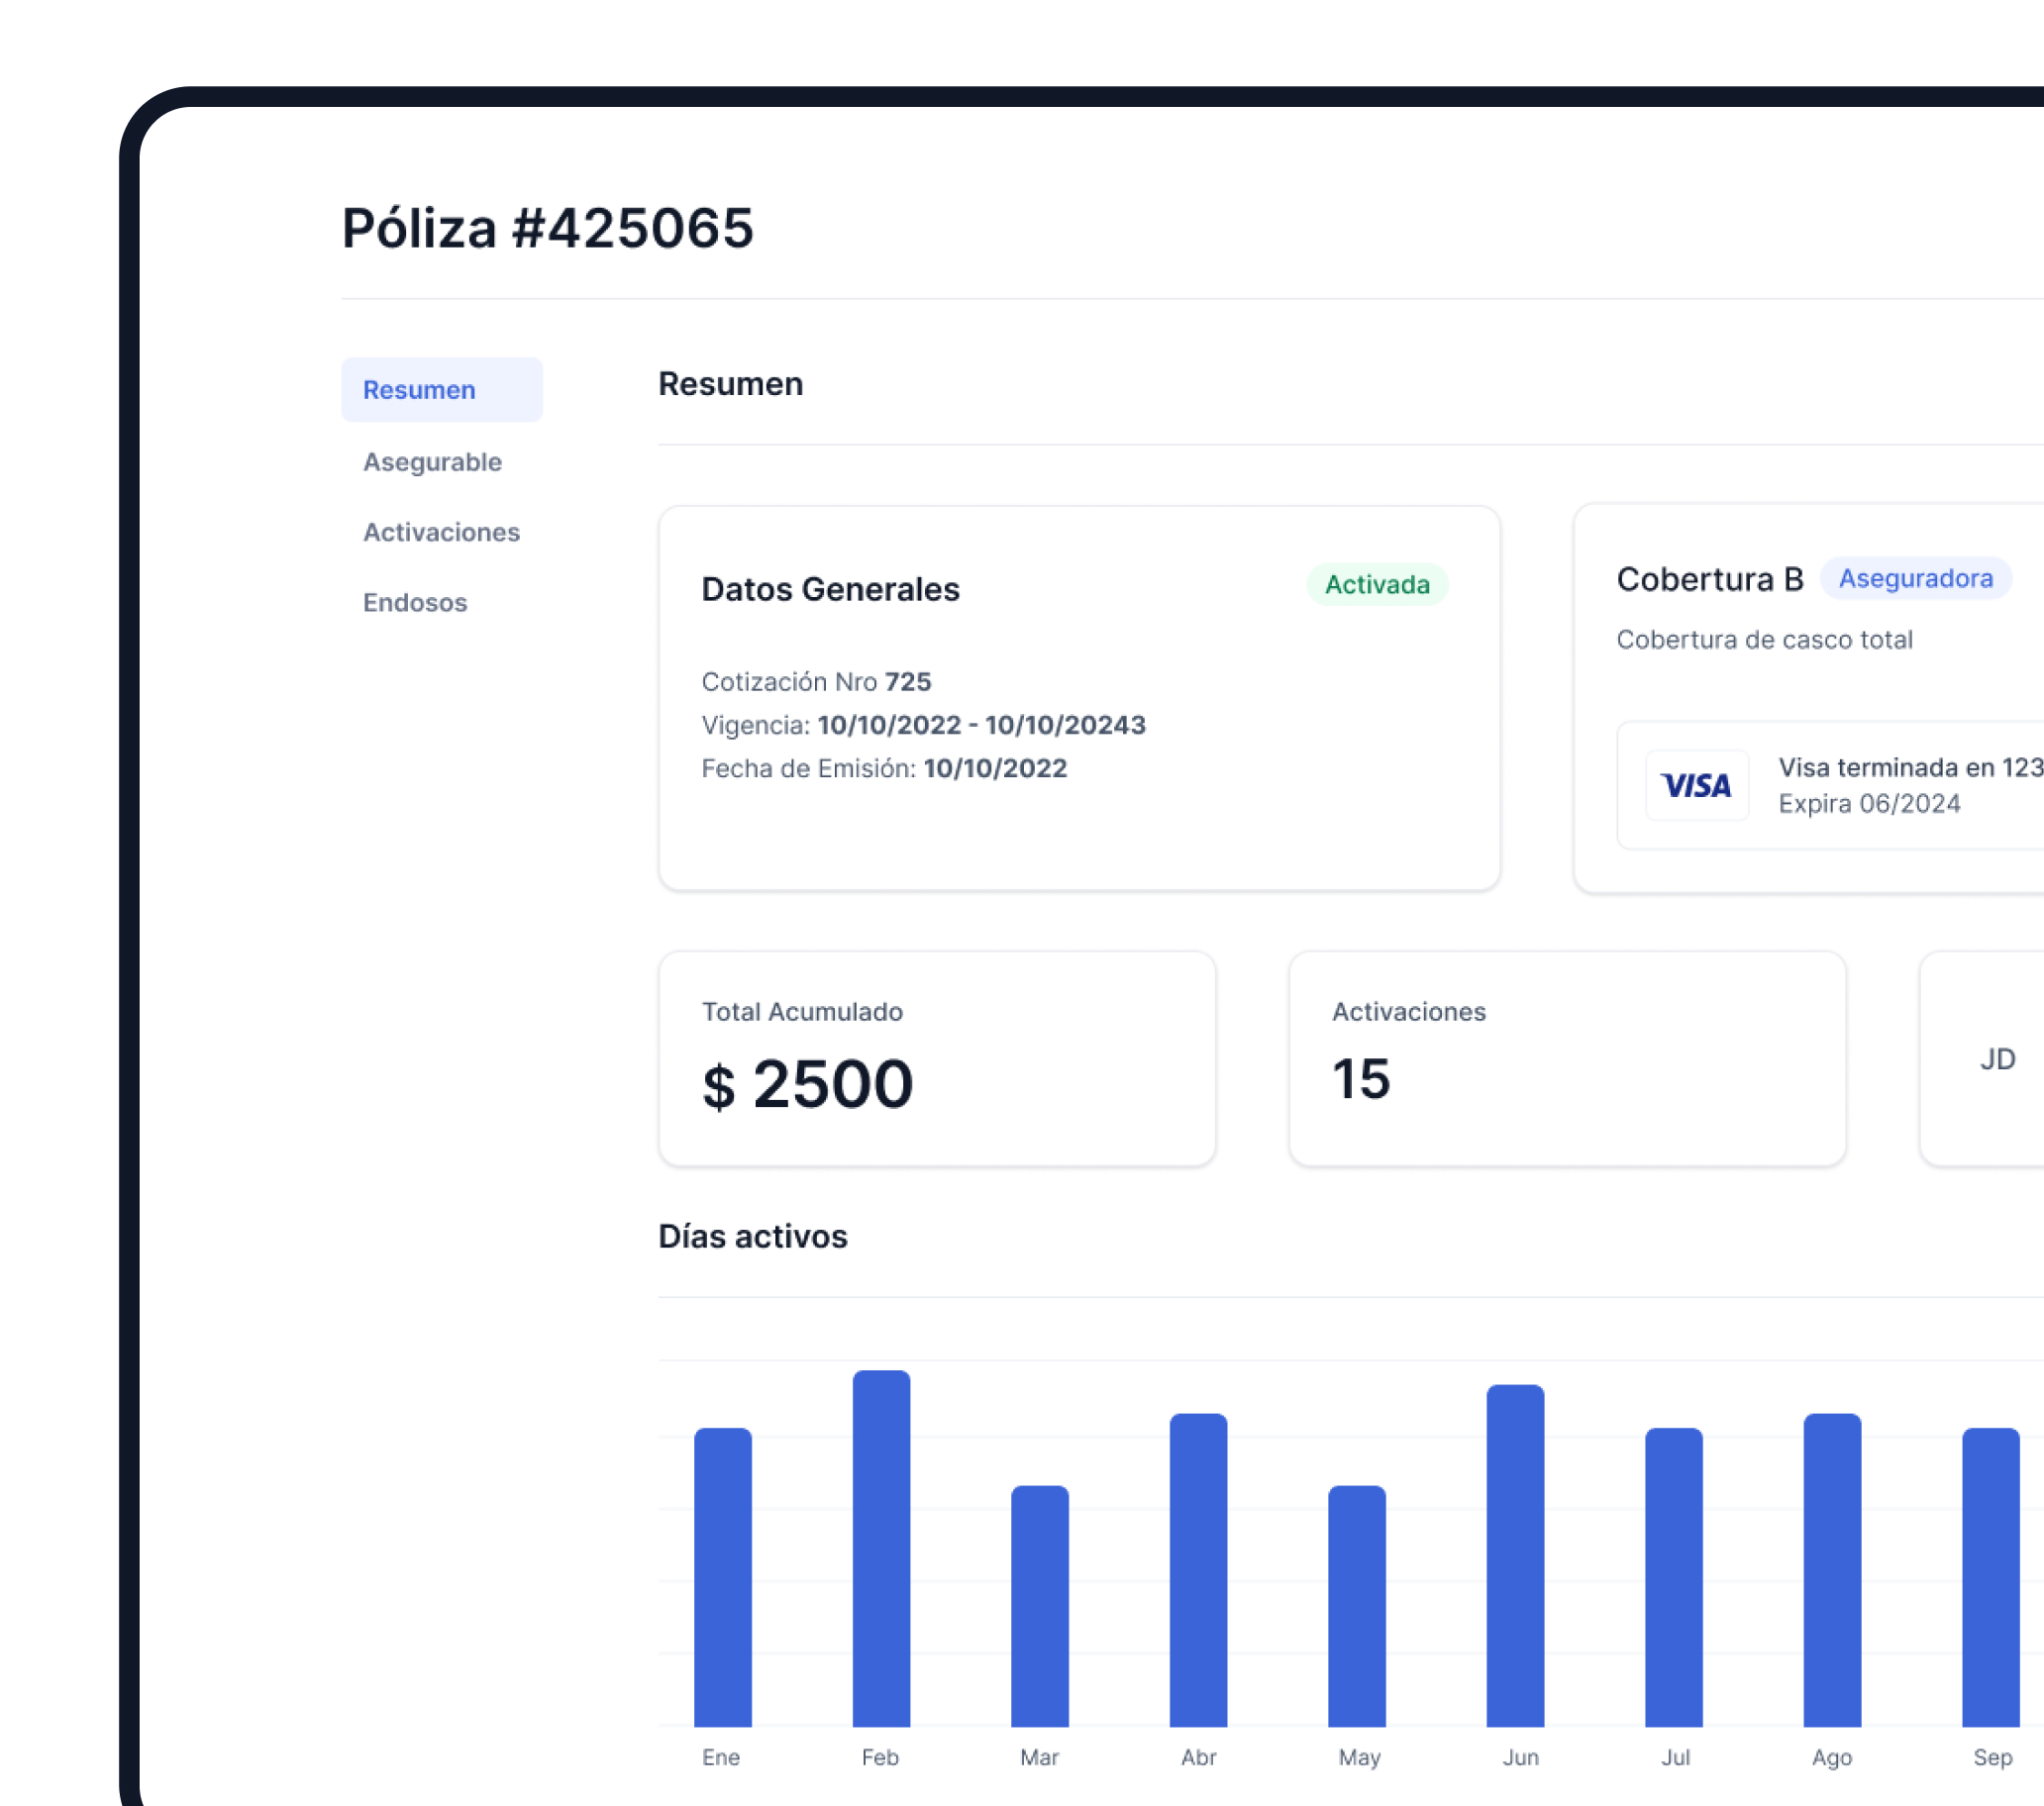This screenshot has width=2044, height=1806.
Task: Click the Total Acumulado label
Action: 802,1011
